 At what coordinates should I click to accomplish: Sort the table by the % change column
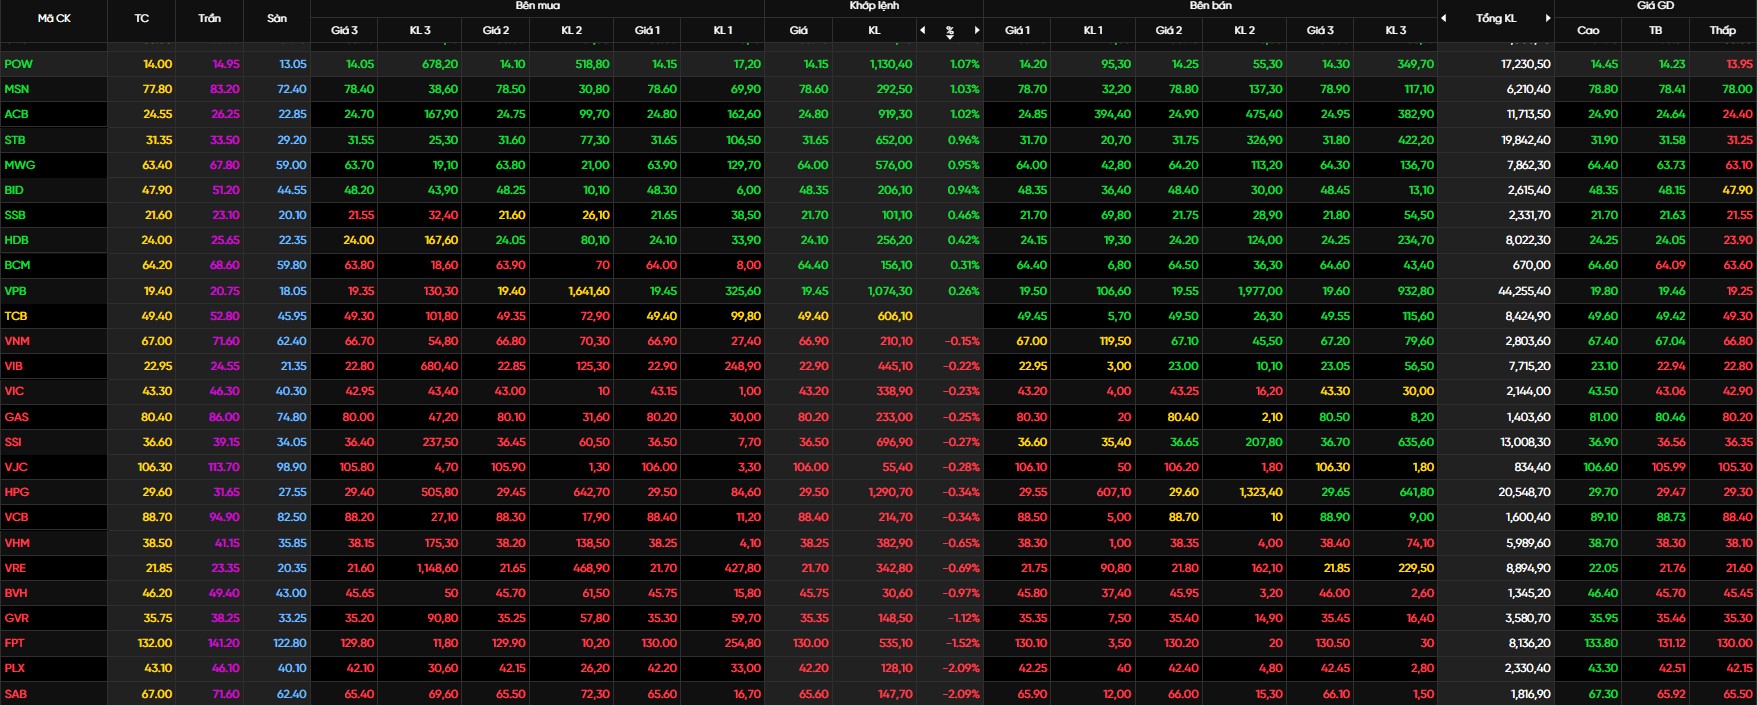(950, 31)
